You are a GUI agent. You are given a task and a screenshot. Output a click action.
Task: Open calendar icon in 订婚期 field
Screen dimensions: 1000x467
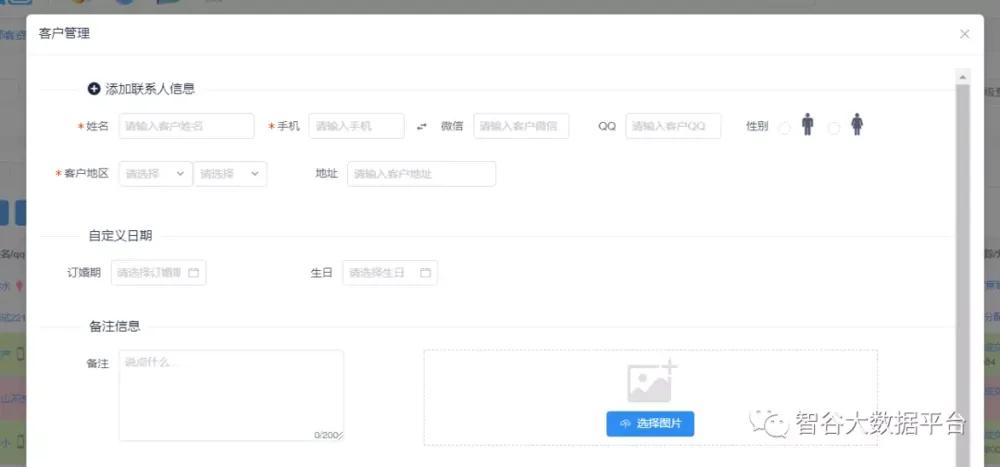[x=194, y=273]
